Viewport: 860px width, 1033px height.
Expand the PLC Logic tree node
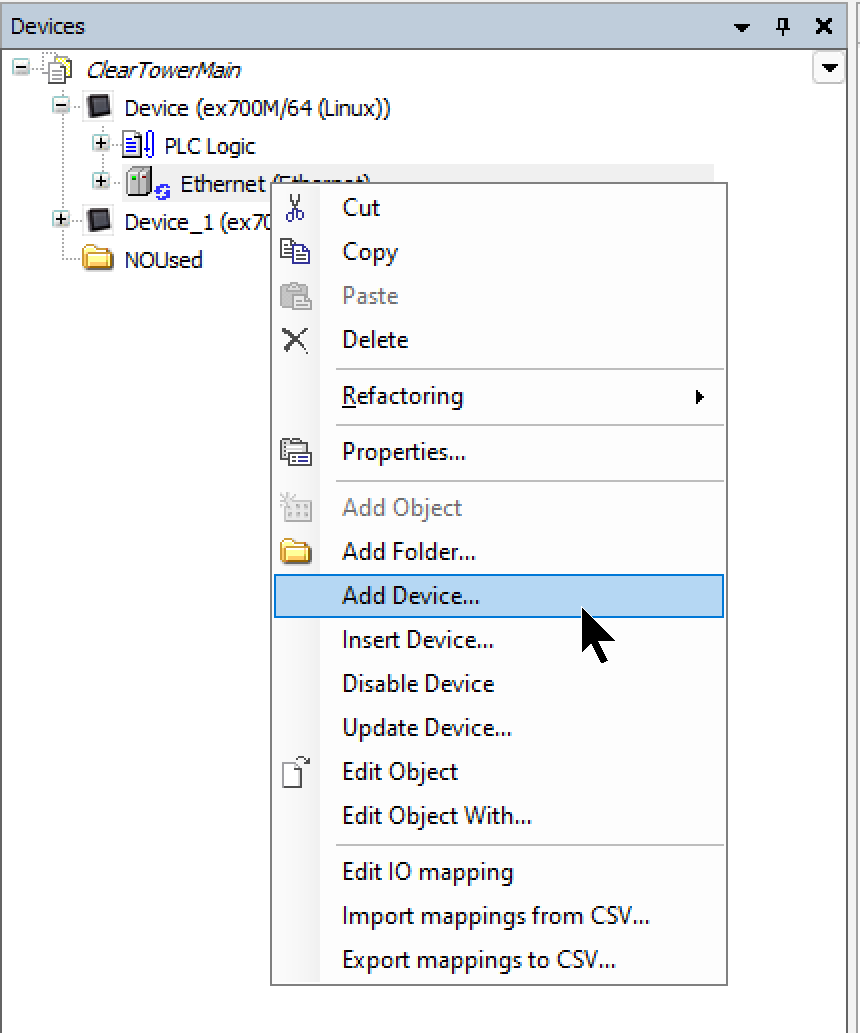tap(100, 144)
